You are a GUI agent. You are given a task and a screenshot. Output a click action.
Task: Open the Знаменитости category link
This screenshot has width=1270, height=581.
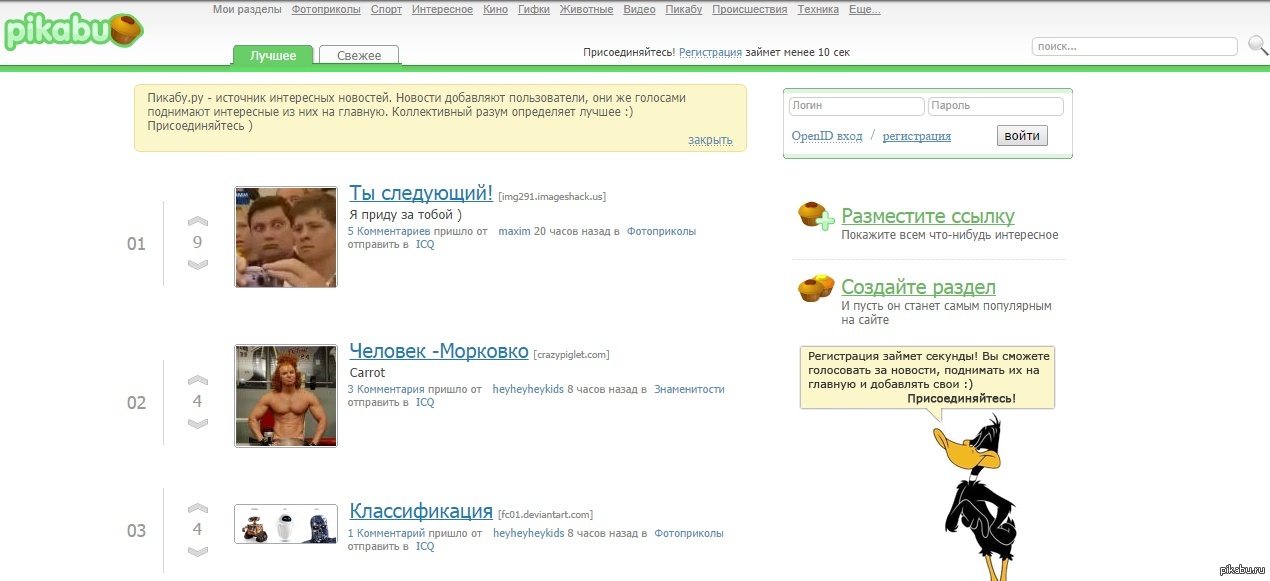(x=689, y=389)
